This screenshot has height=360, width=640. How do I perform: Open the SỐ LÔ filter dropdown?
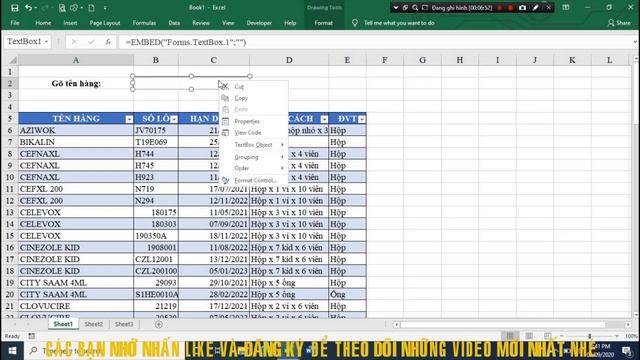click(174, 119)
